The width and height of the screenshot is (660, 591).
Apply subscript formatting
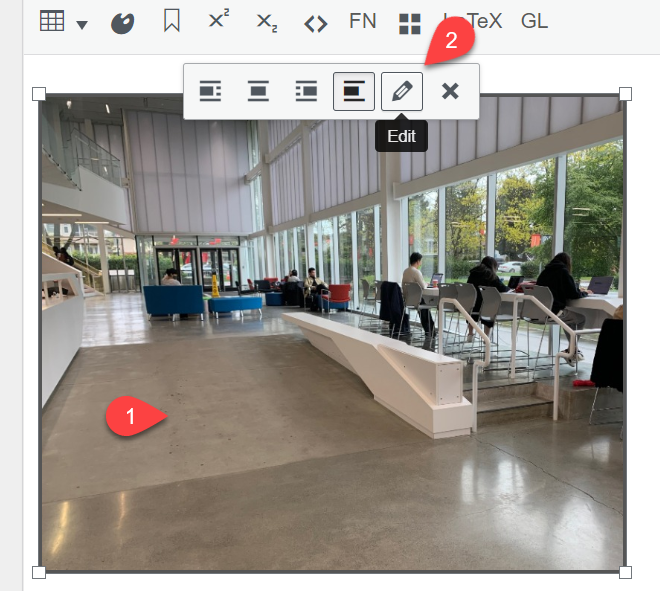266,22
